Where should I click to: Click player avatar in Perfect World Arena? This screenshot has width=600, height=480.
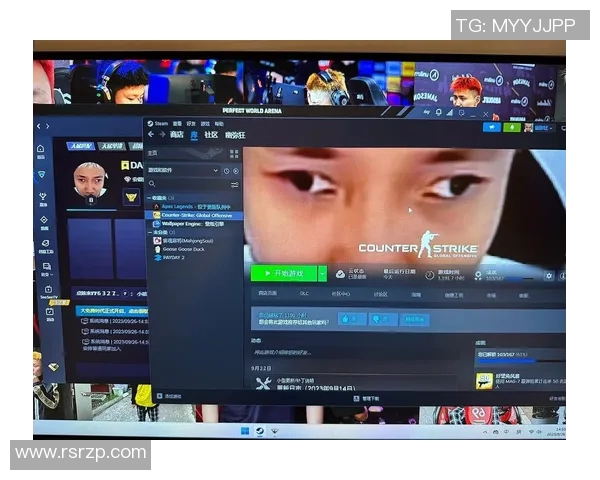click(90, 182)
